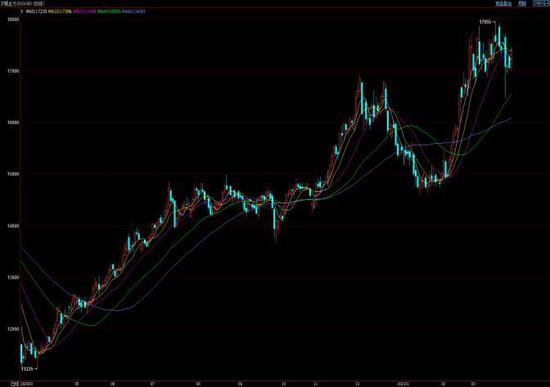
Task: Click the MA5 moving average label
Action: [36, 12]
